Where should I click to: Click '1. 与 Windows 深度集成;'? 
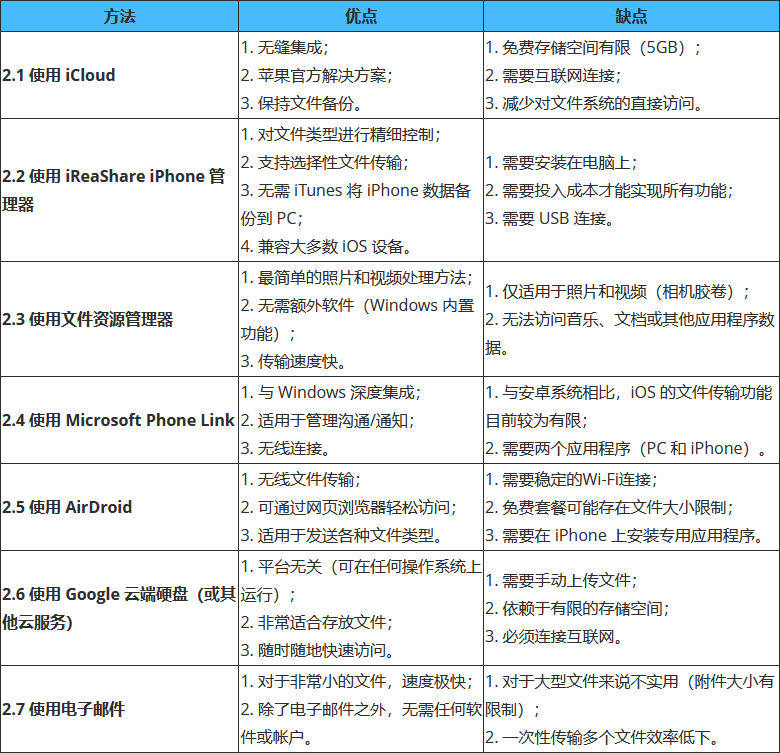331,392
